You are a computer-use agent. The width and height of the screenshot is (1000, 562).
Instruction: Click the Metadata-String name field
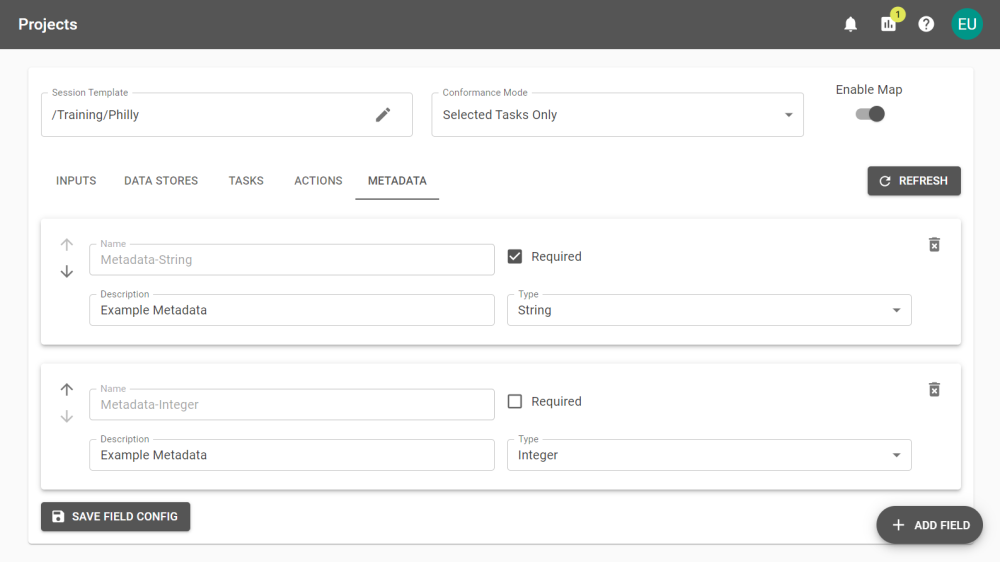[291, 260]
